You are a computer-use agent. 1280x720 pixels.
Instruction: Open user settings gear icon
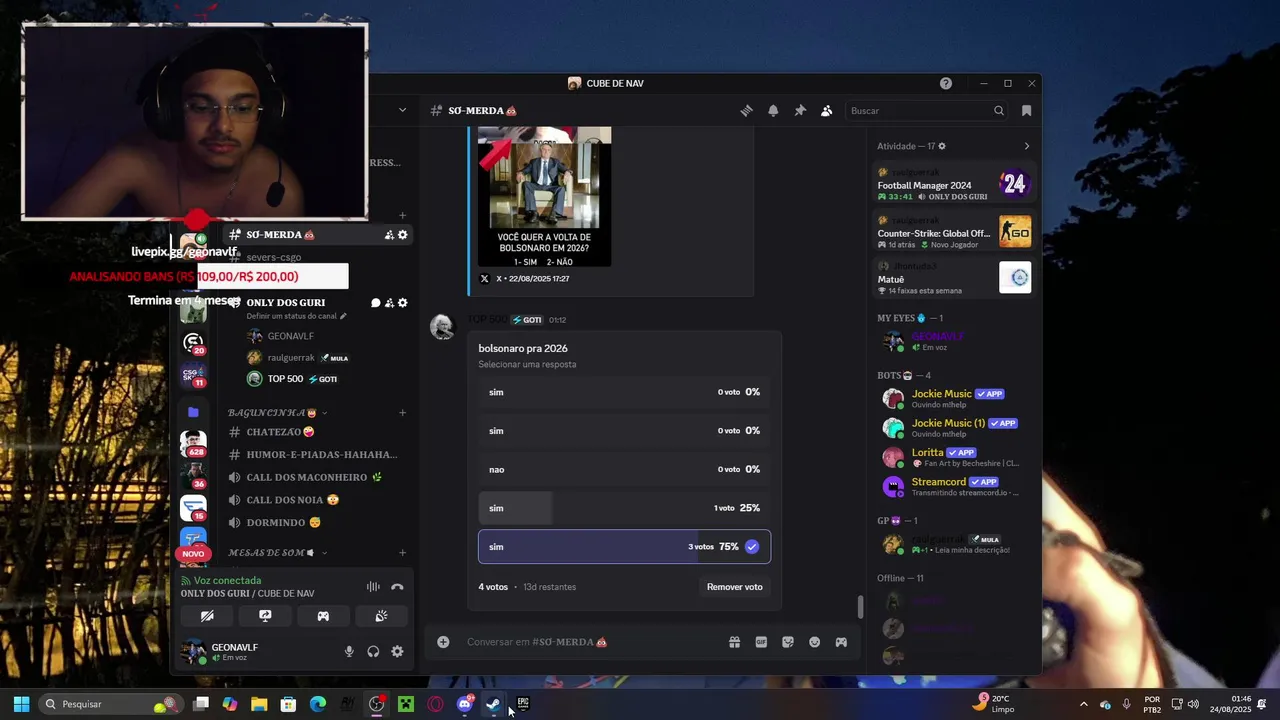pos(397,652)
